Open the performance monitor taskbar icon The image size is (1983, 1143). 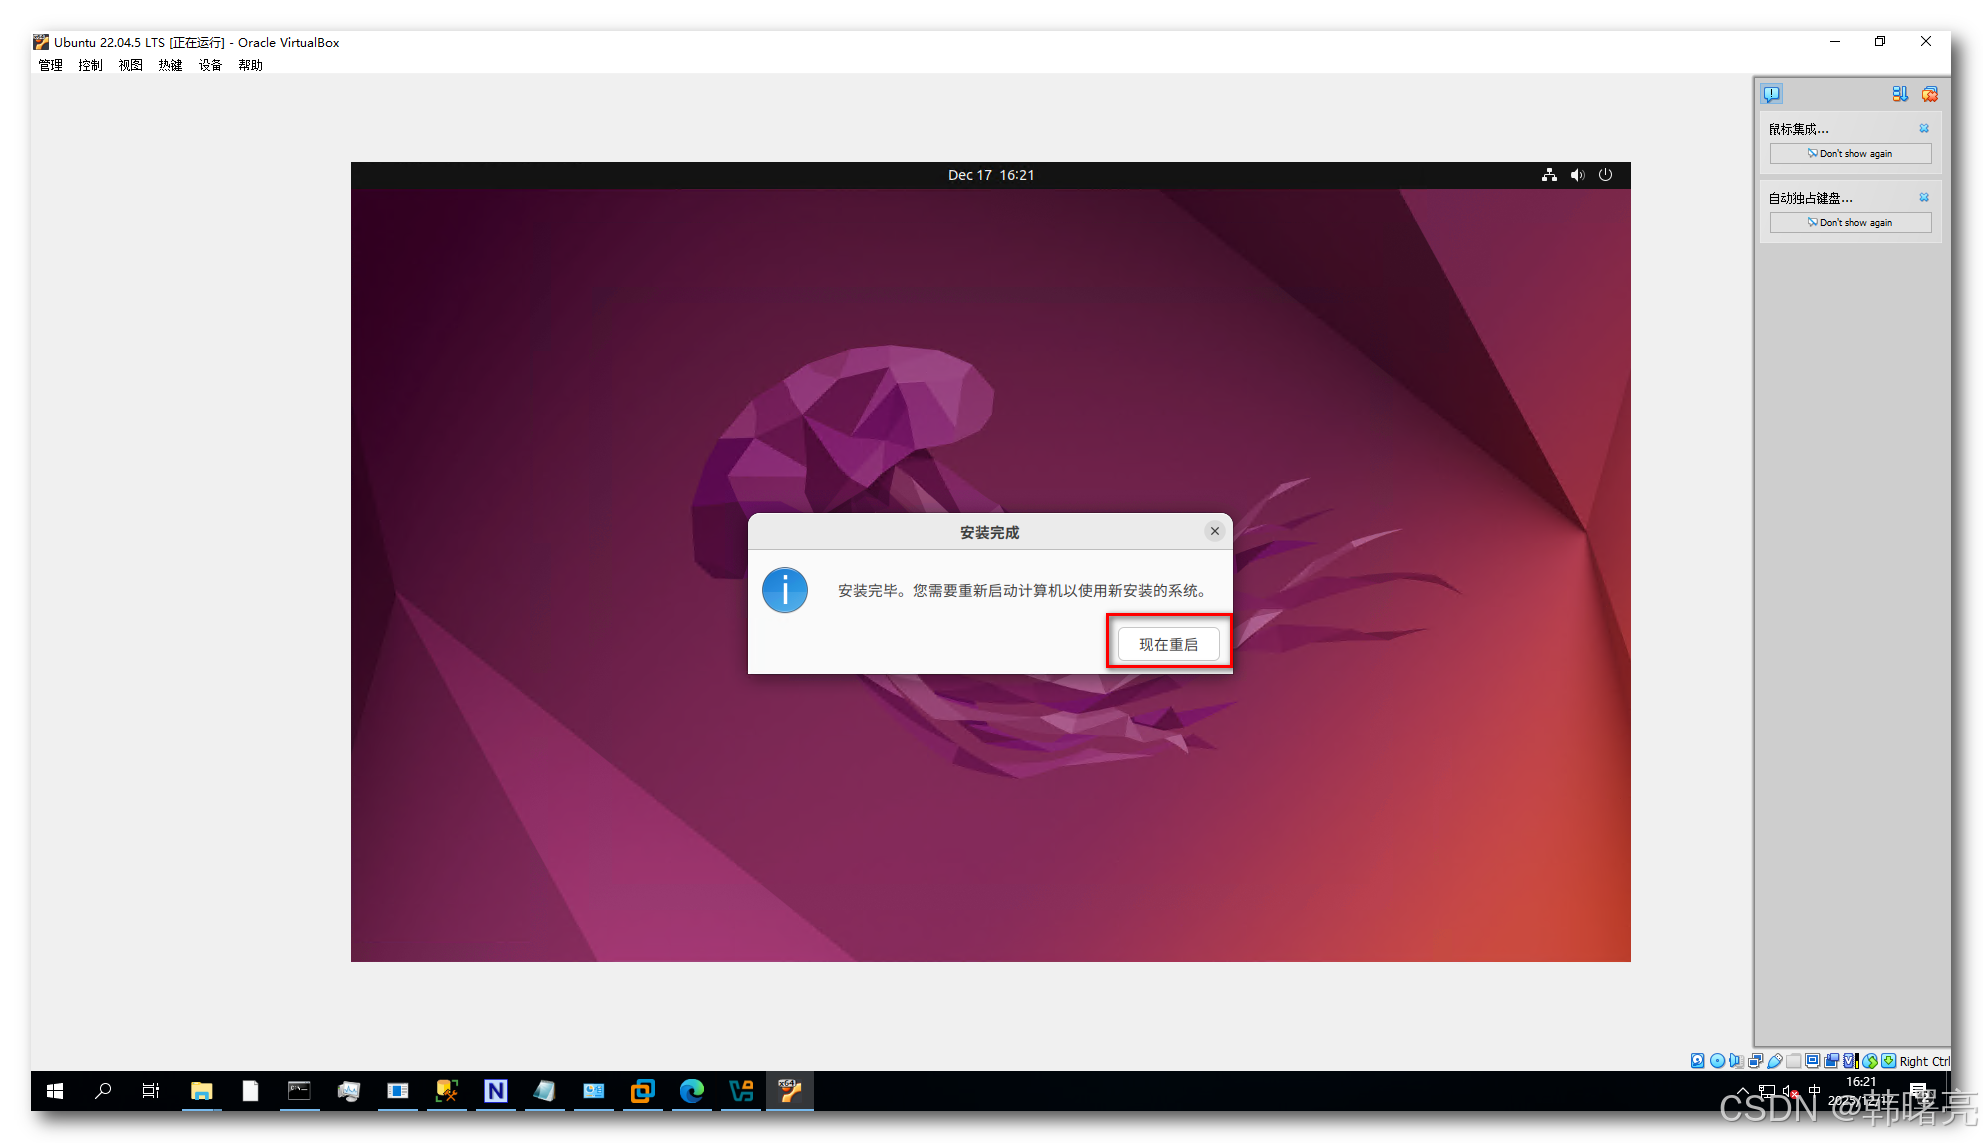[x=348, y=1091]
